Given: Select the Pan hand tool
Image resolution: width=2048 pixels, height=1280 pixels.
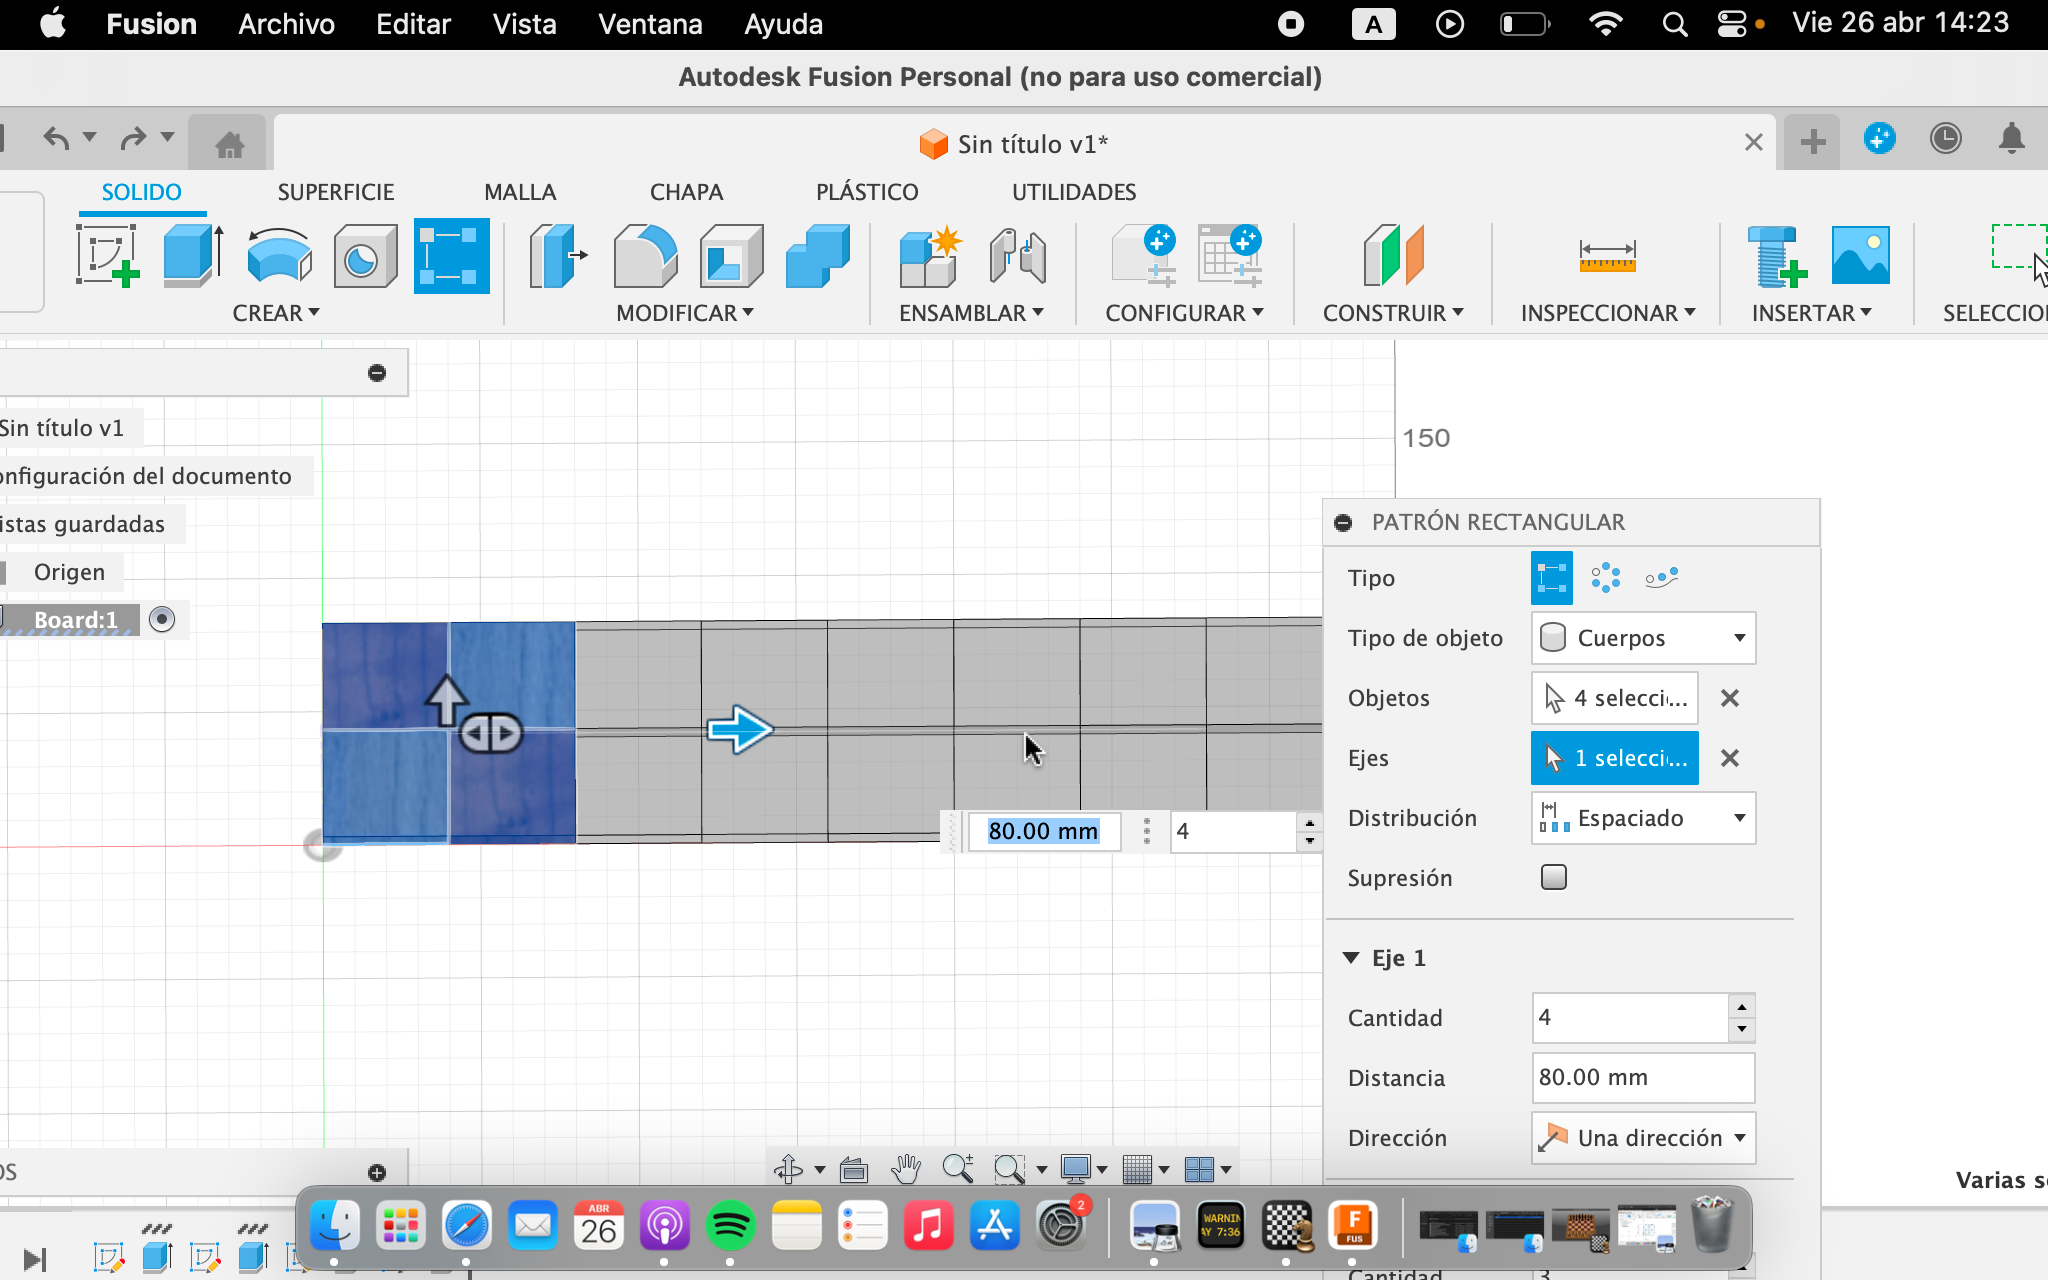Looking at the screenshot, I should pos(906,1167).
